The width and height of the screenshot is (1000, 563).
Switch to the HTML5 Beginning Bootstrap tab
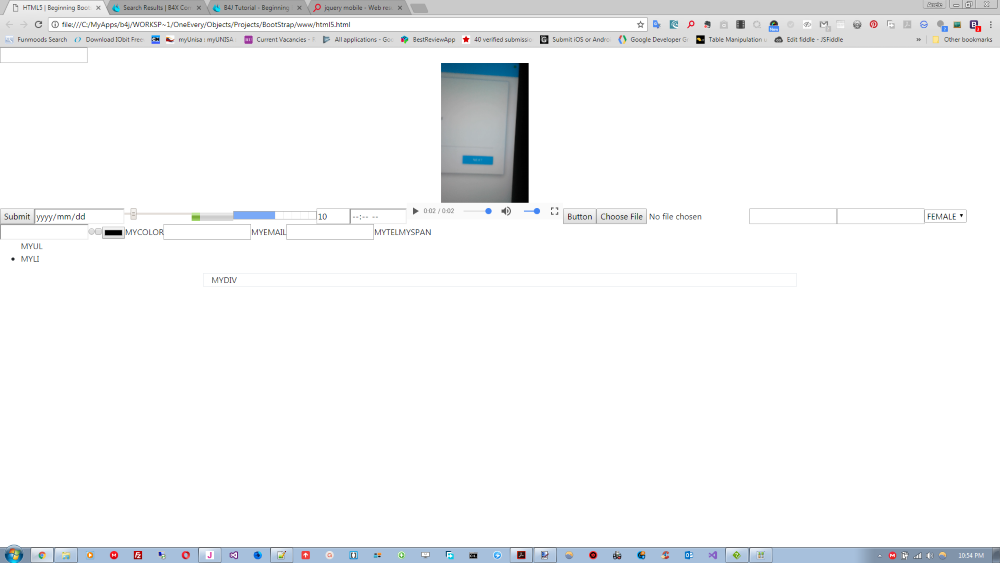[56, 8]
